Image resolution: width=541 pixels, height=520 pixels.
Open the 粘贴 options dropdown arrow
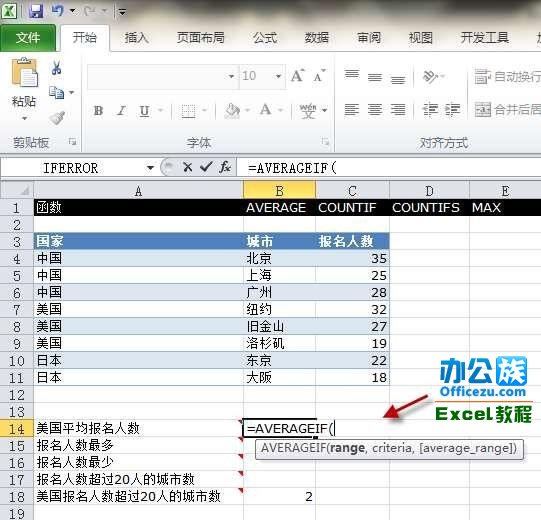click(24, 119)
